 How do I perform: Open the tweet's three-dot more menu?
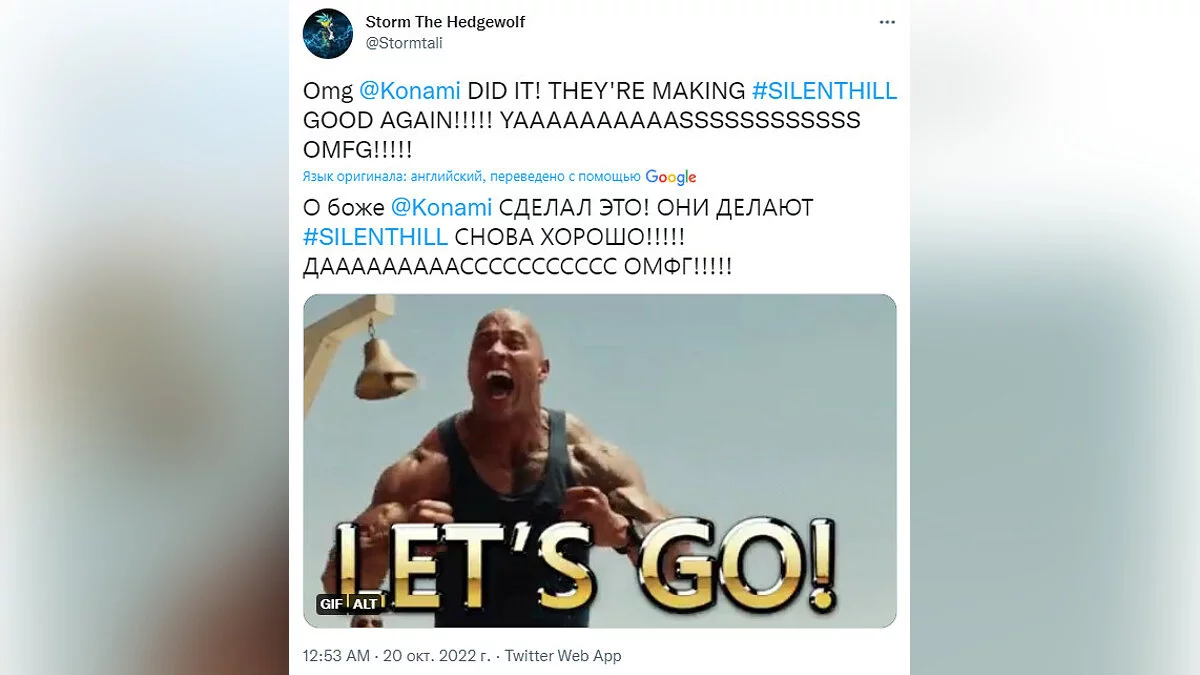pyautogui.click(x=886, y=22)
